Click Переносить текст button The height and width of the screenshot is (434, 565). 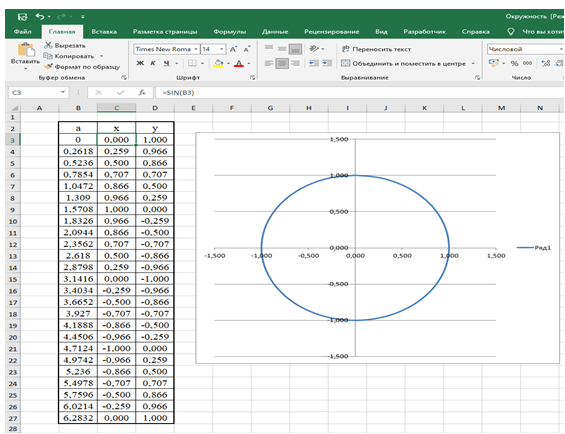(x=376, y=49)
